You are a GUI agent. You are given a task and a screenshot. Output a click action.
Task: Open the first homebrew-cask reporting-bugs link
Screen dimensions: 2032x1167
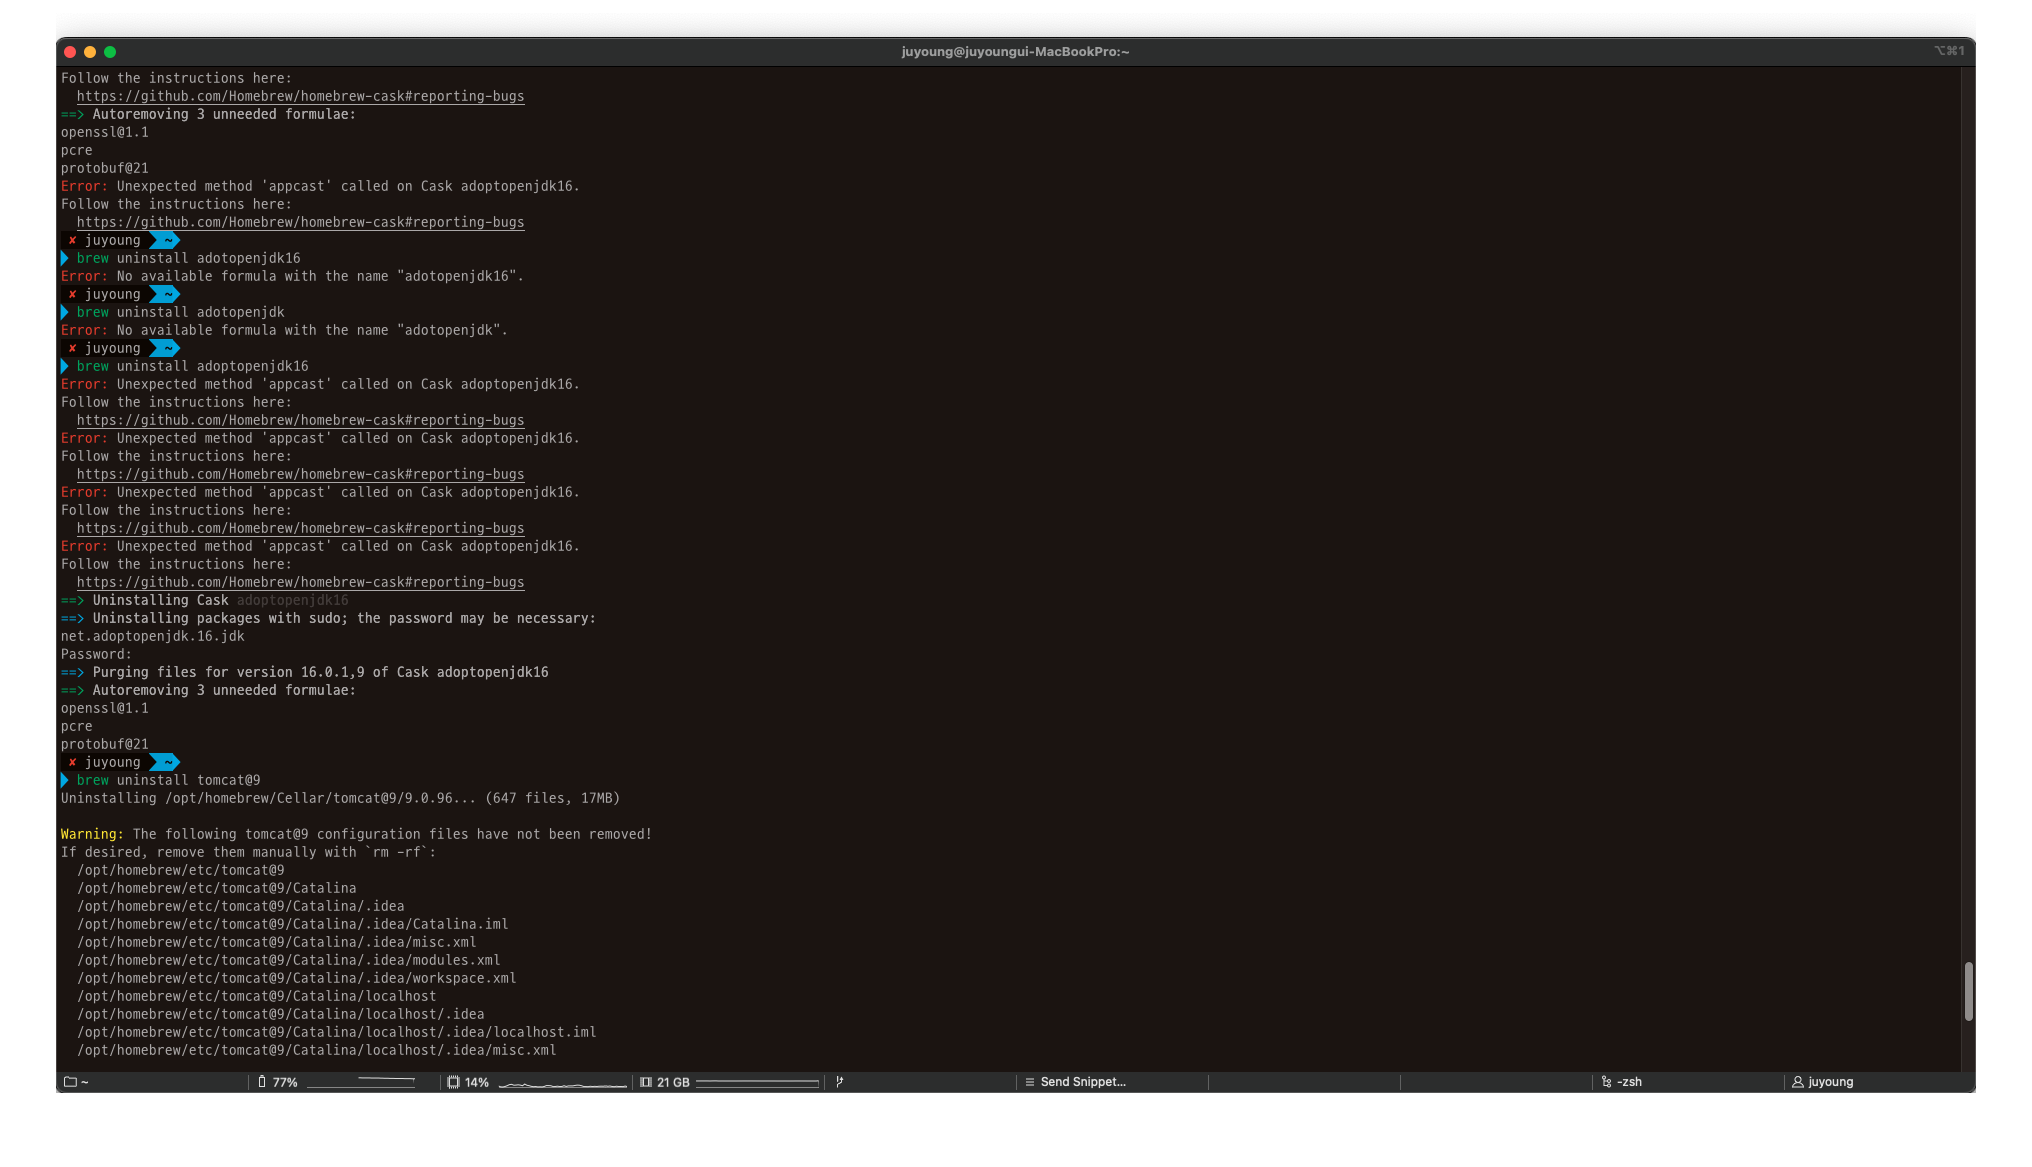tap(300, 96)
